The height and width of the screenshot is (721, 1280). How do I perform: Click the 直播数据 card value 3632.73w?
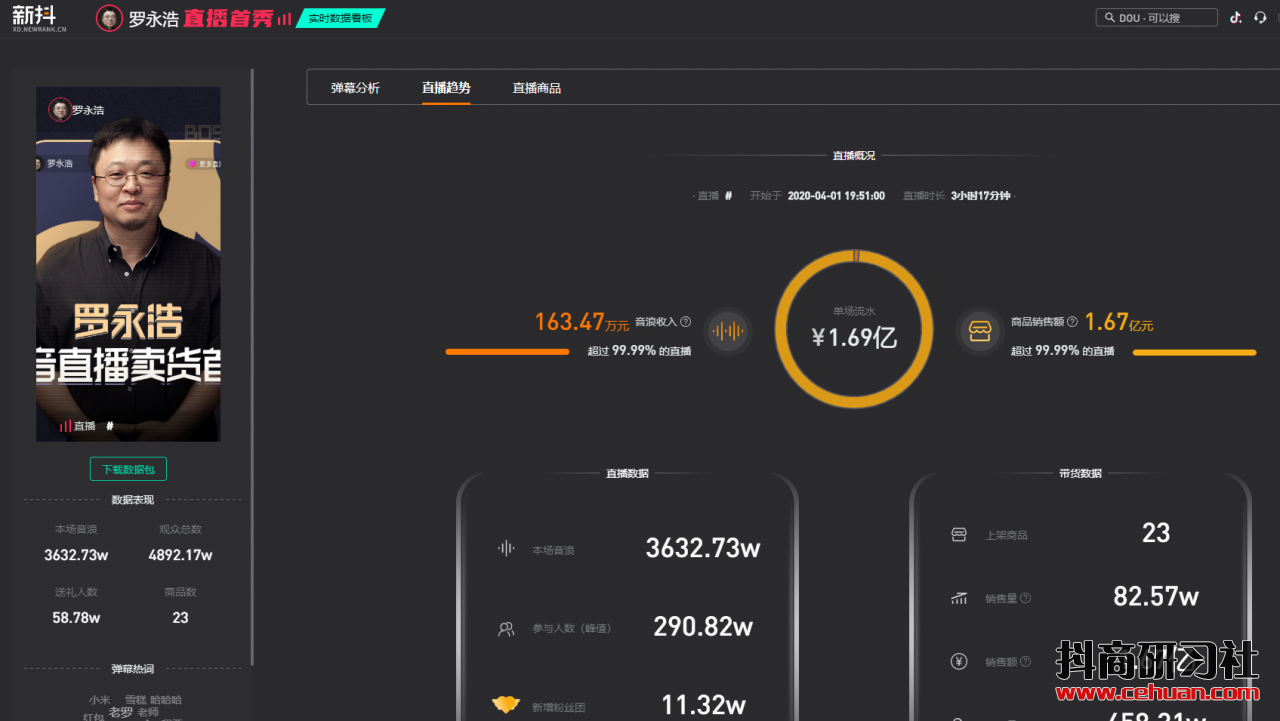pyautogui.click(x=703, y=548)
